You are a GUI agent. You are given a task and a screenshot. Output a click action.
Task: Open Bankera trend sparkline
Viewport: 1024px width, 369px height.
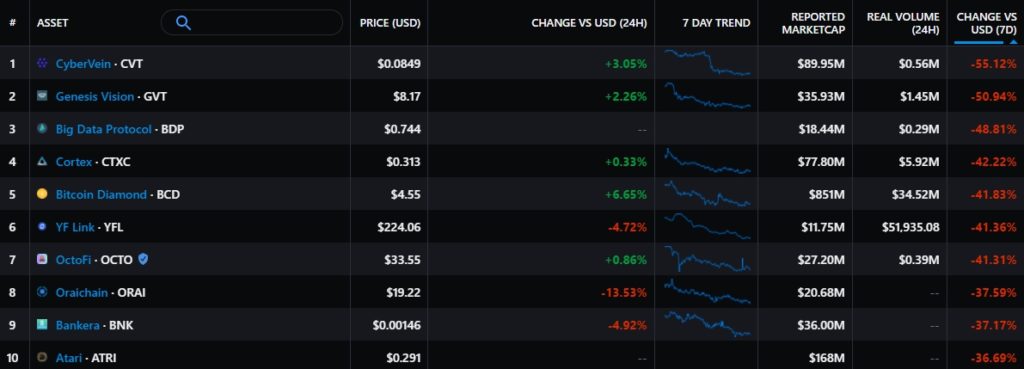click(707, 325)
